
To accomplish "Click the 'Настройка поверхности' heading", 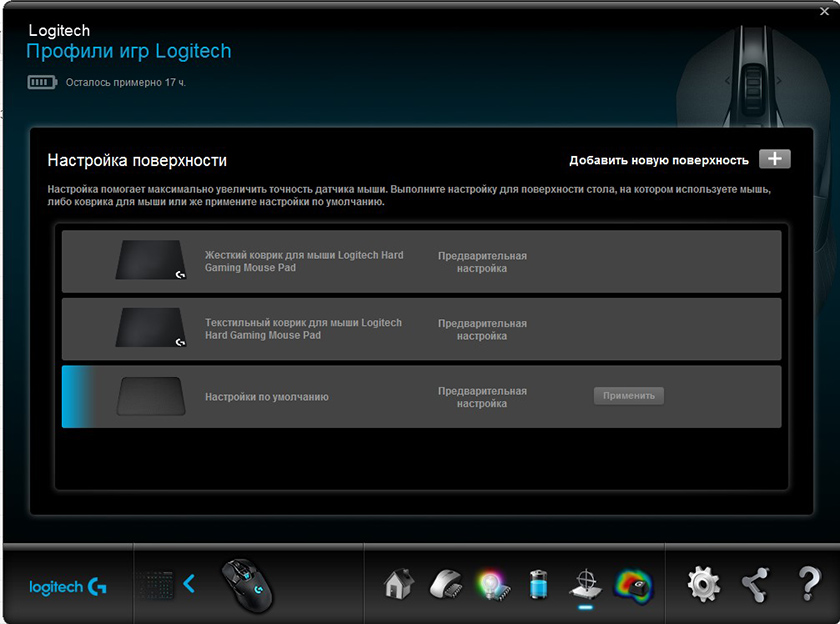I will pyautogui.click(x=137, y=160).
